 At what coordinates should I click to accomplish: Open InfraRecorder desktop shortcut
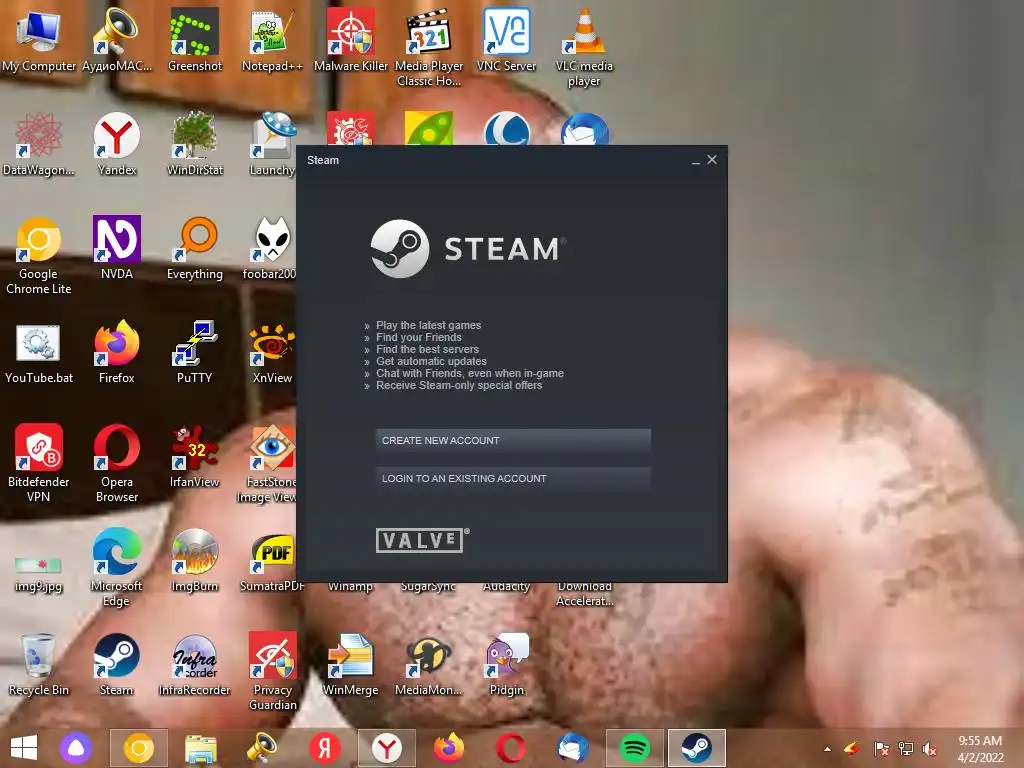[195, 664]
